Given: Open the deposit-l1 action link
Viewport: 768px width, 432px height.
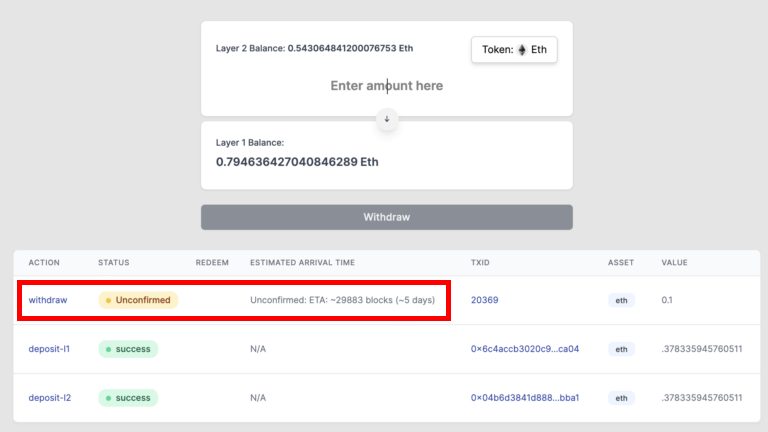Looking at the screenshot, I should 51,349.
